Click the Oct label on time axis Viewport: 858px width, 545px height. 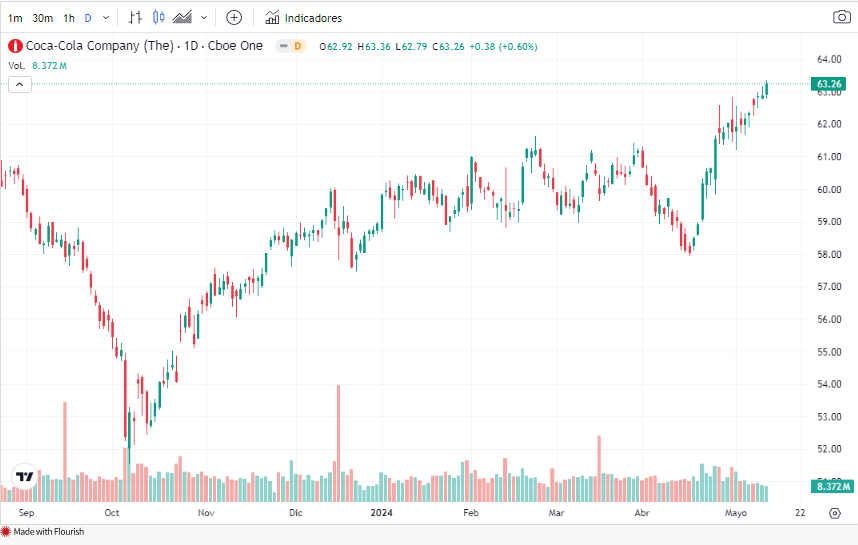coord(112,513)
